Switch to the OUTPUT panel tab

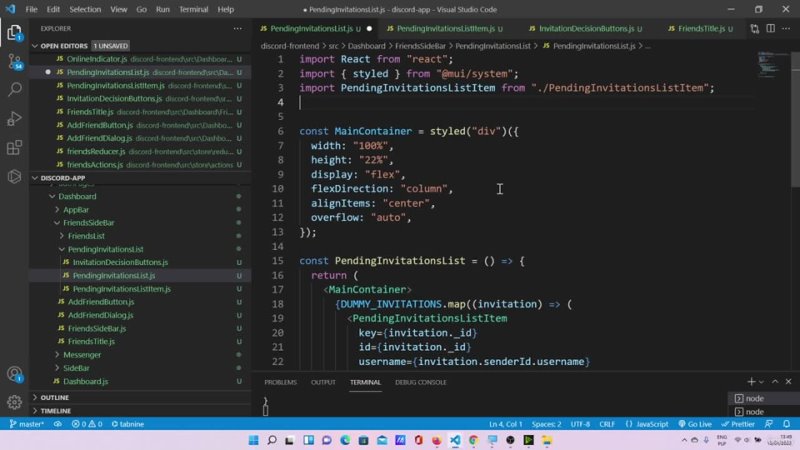323,382
